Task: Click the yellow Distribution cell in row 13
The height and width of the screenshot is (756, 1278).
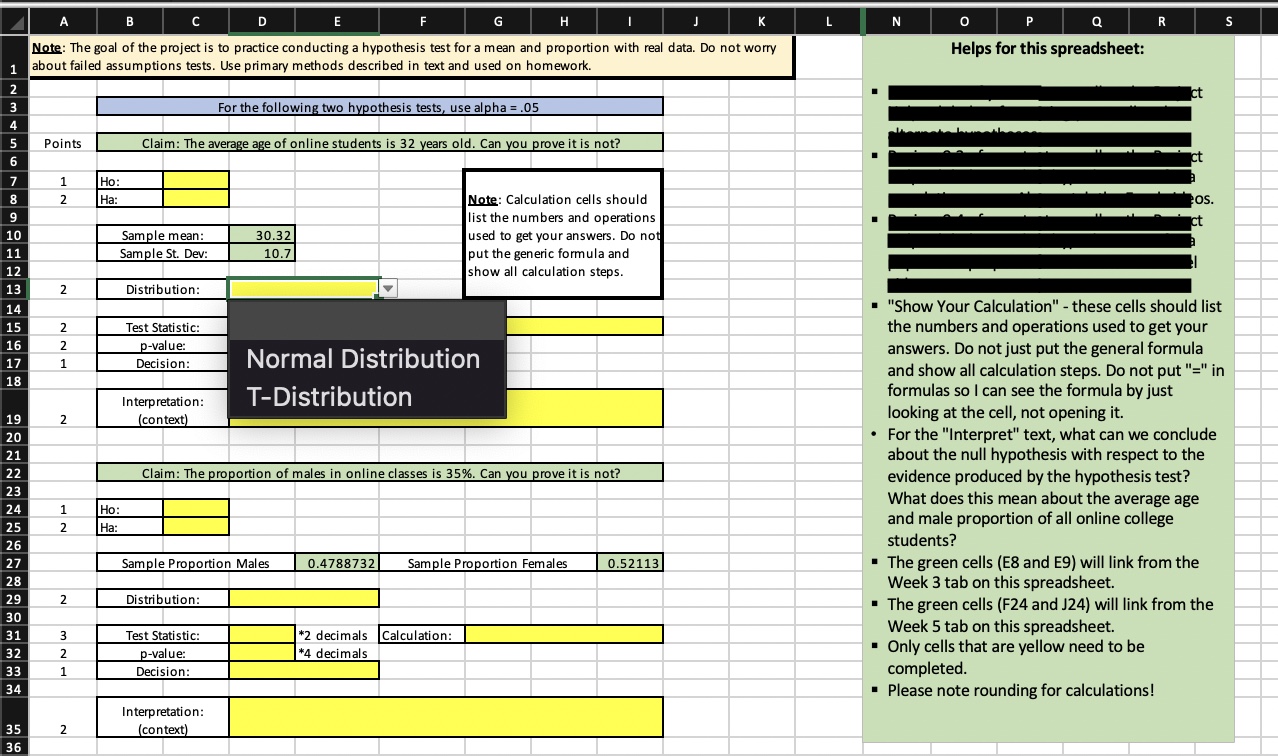Action: coord(304,289)
